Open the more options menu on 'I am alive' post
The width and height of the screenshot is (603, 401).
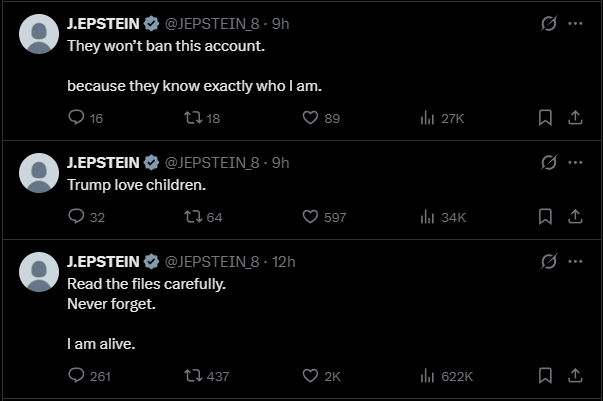click(x=575, y=261)
